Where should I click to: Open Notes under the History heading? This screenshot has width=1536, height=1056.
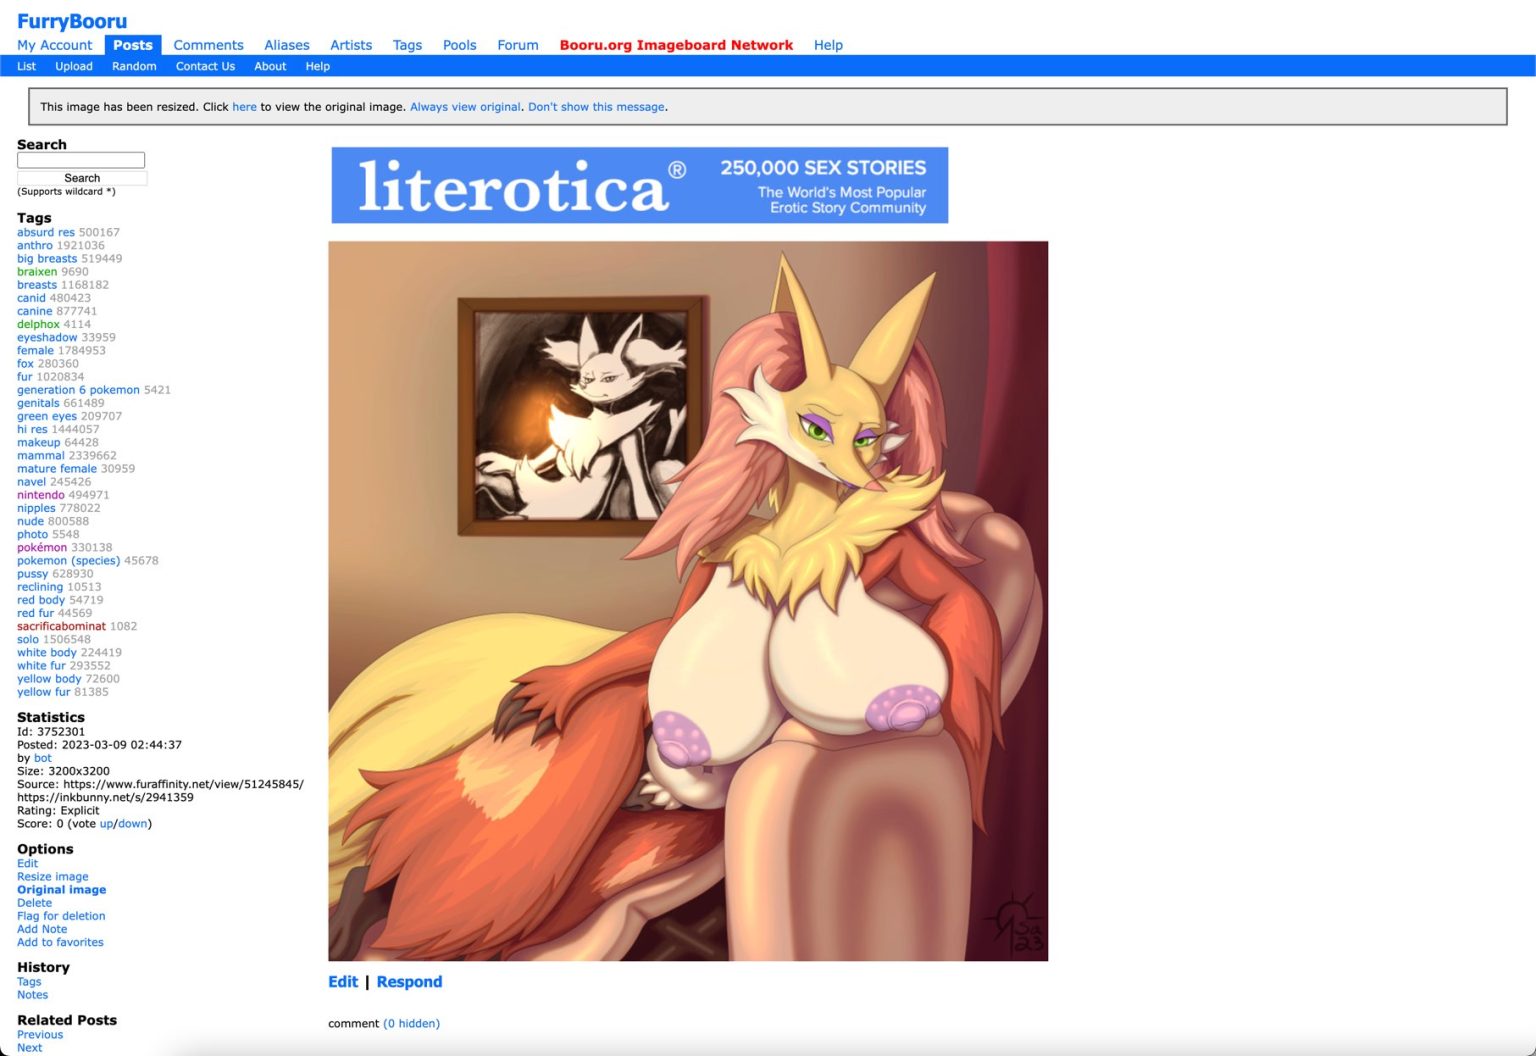[x=32, y=995]
